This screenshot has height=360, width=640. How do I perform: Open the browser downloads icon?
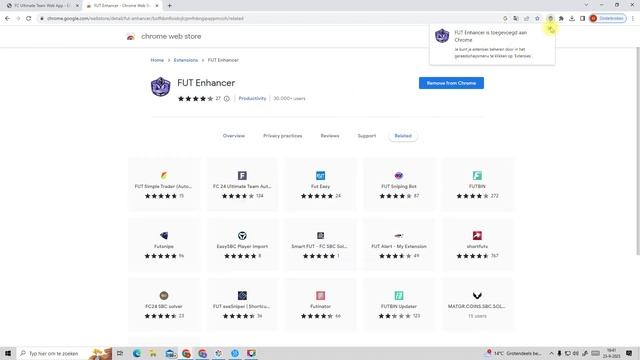572,18
